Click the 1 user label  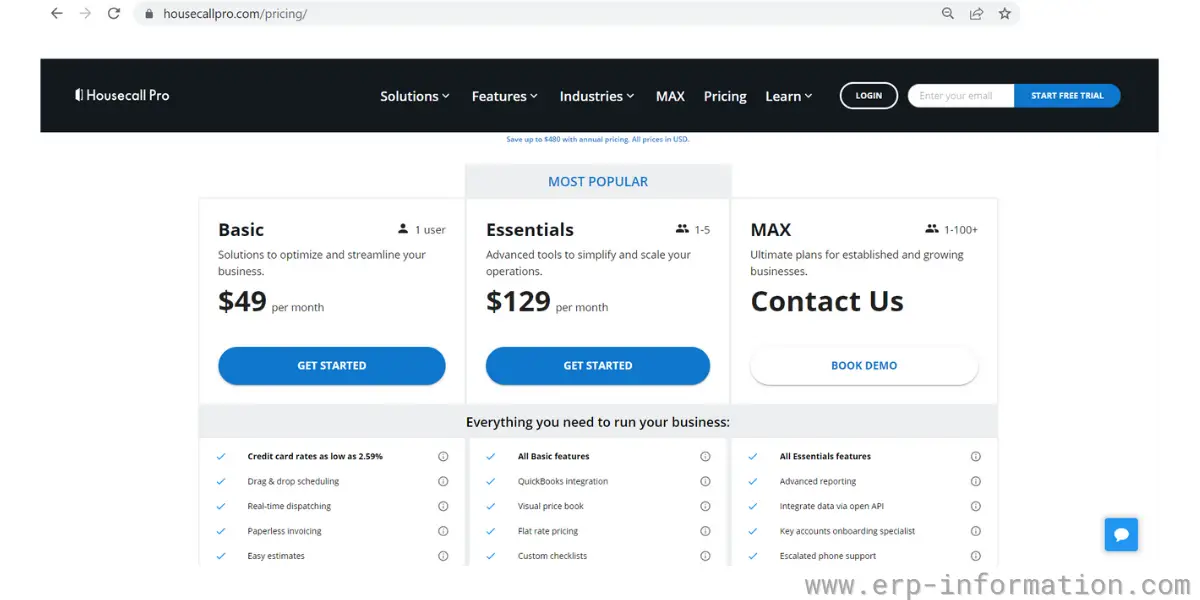pos(422,230)
